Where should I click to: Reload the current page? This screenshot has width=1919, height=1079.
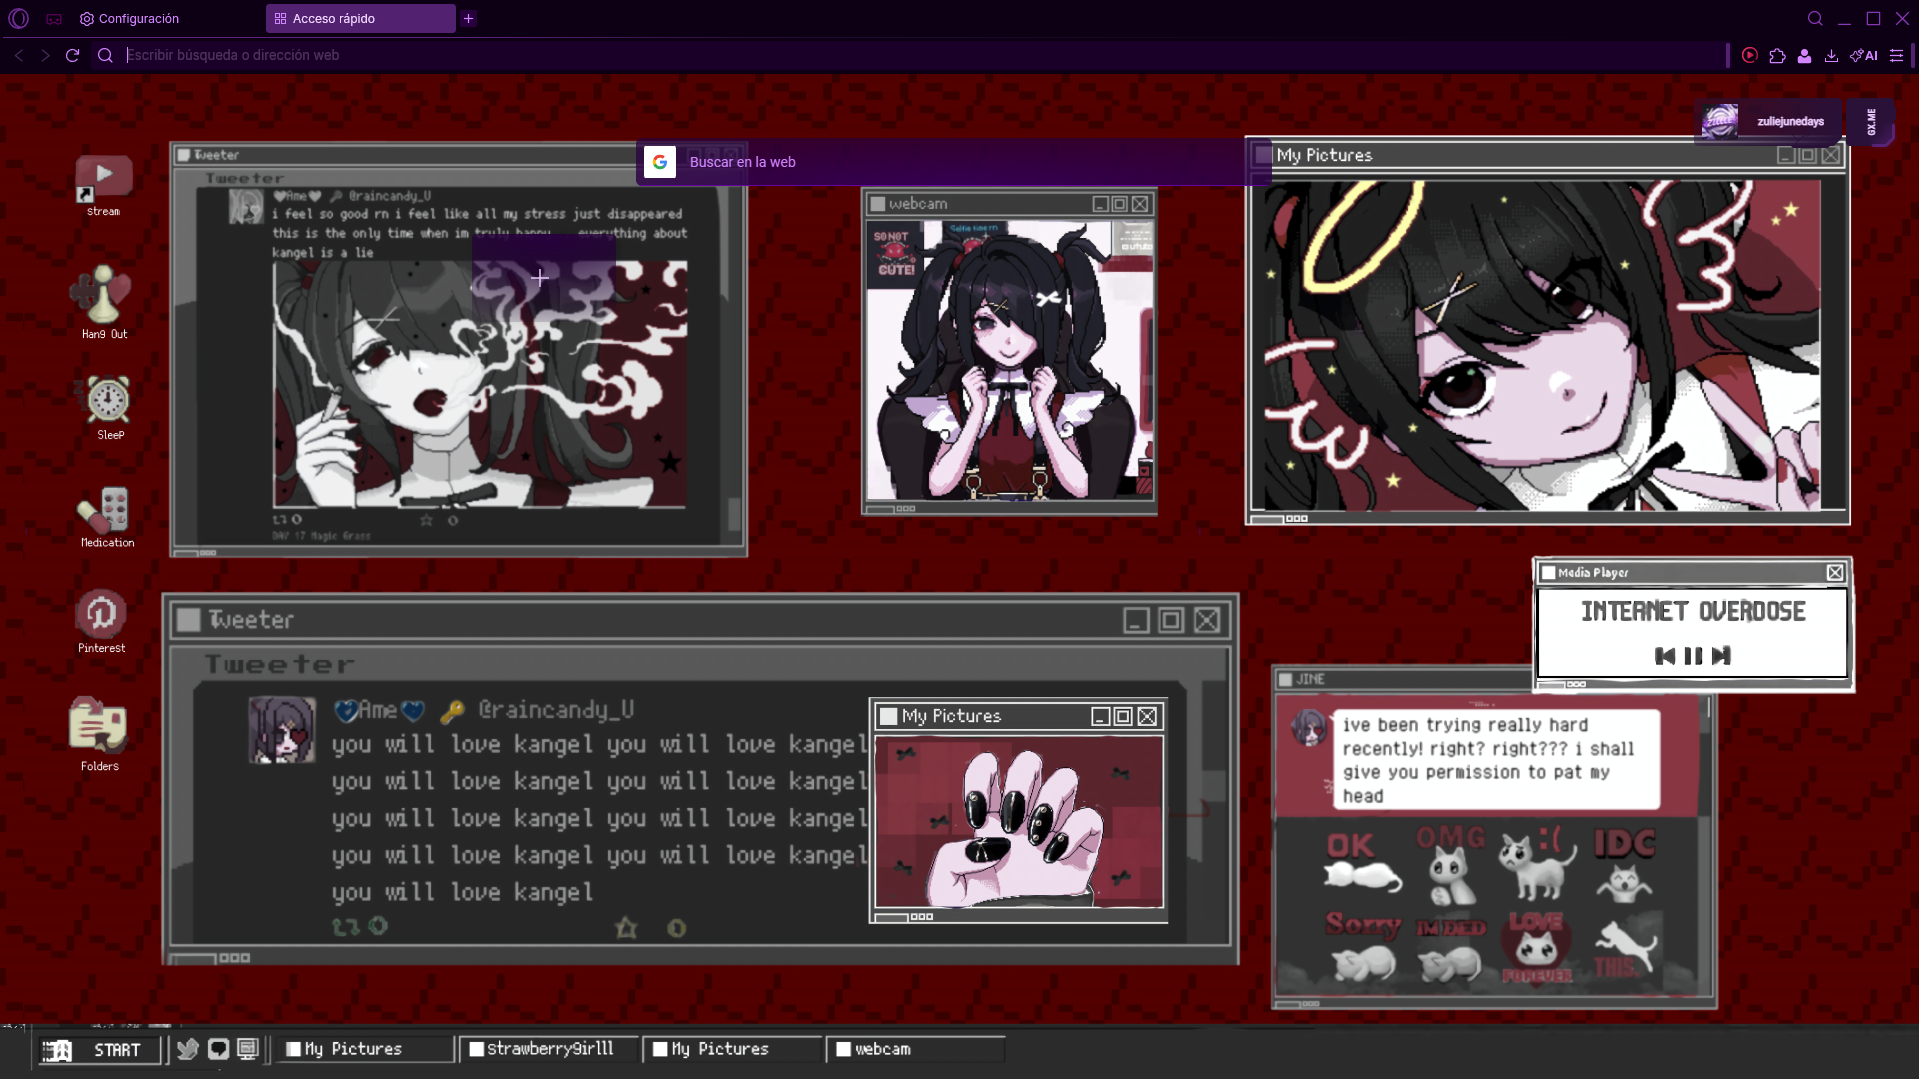click(72, 55)
